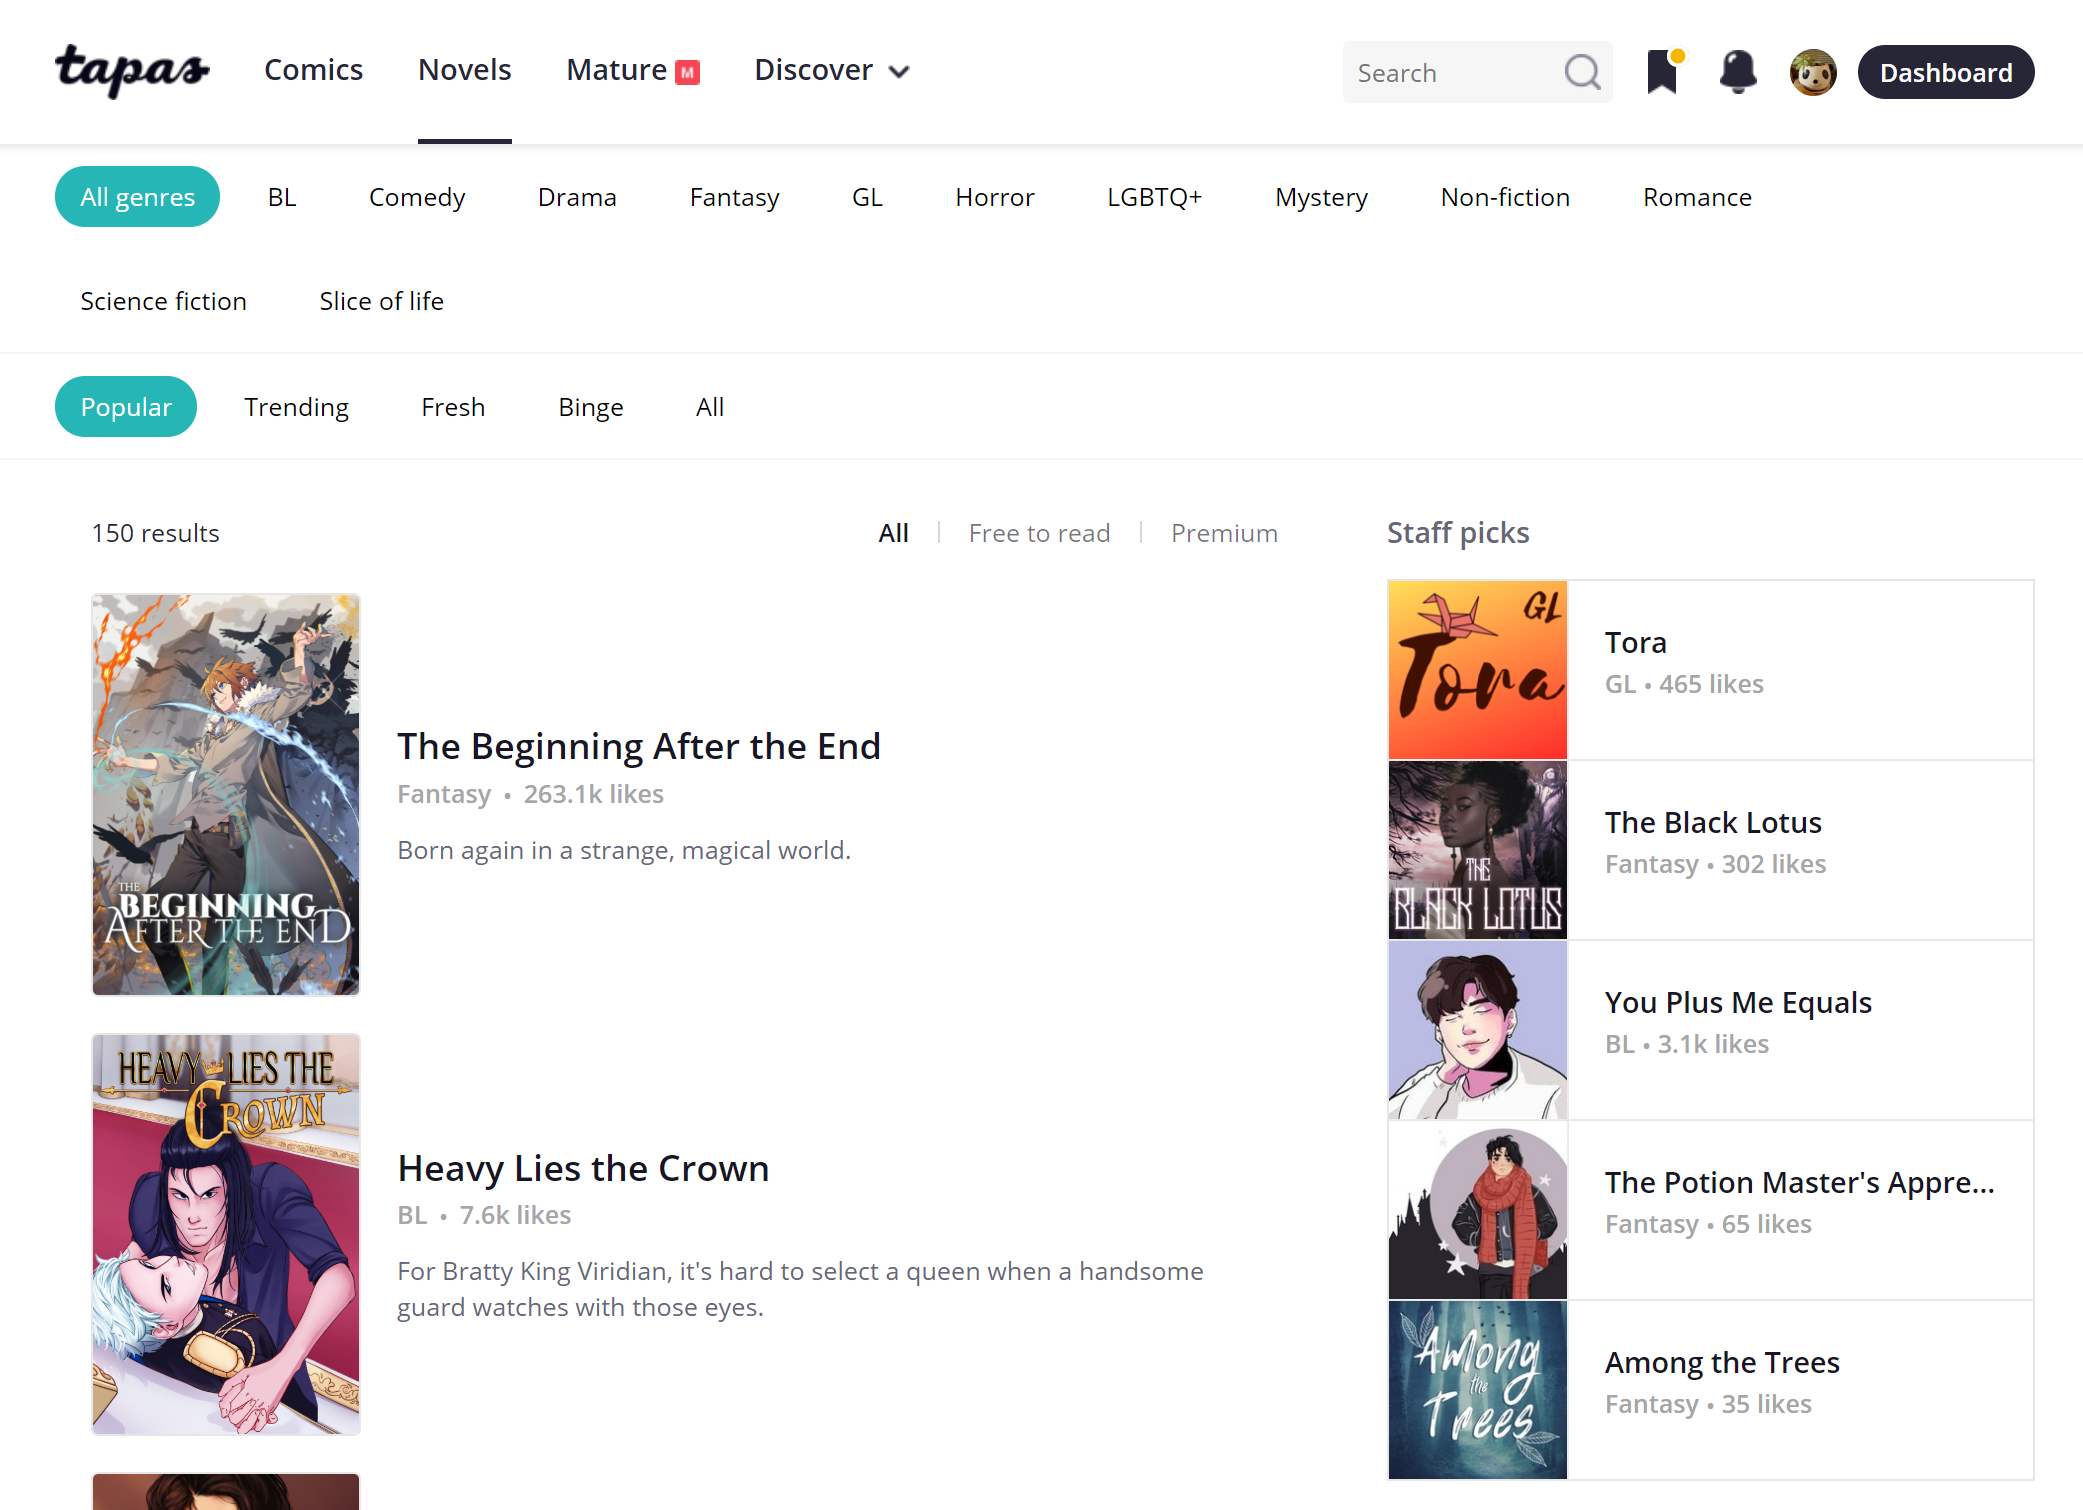
Task: Click '150 results' text
Action: coord(155,533)
